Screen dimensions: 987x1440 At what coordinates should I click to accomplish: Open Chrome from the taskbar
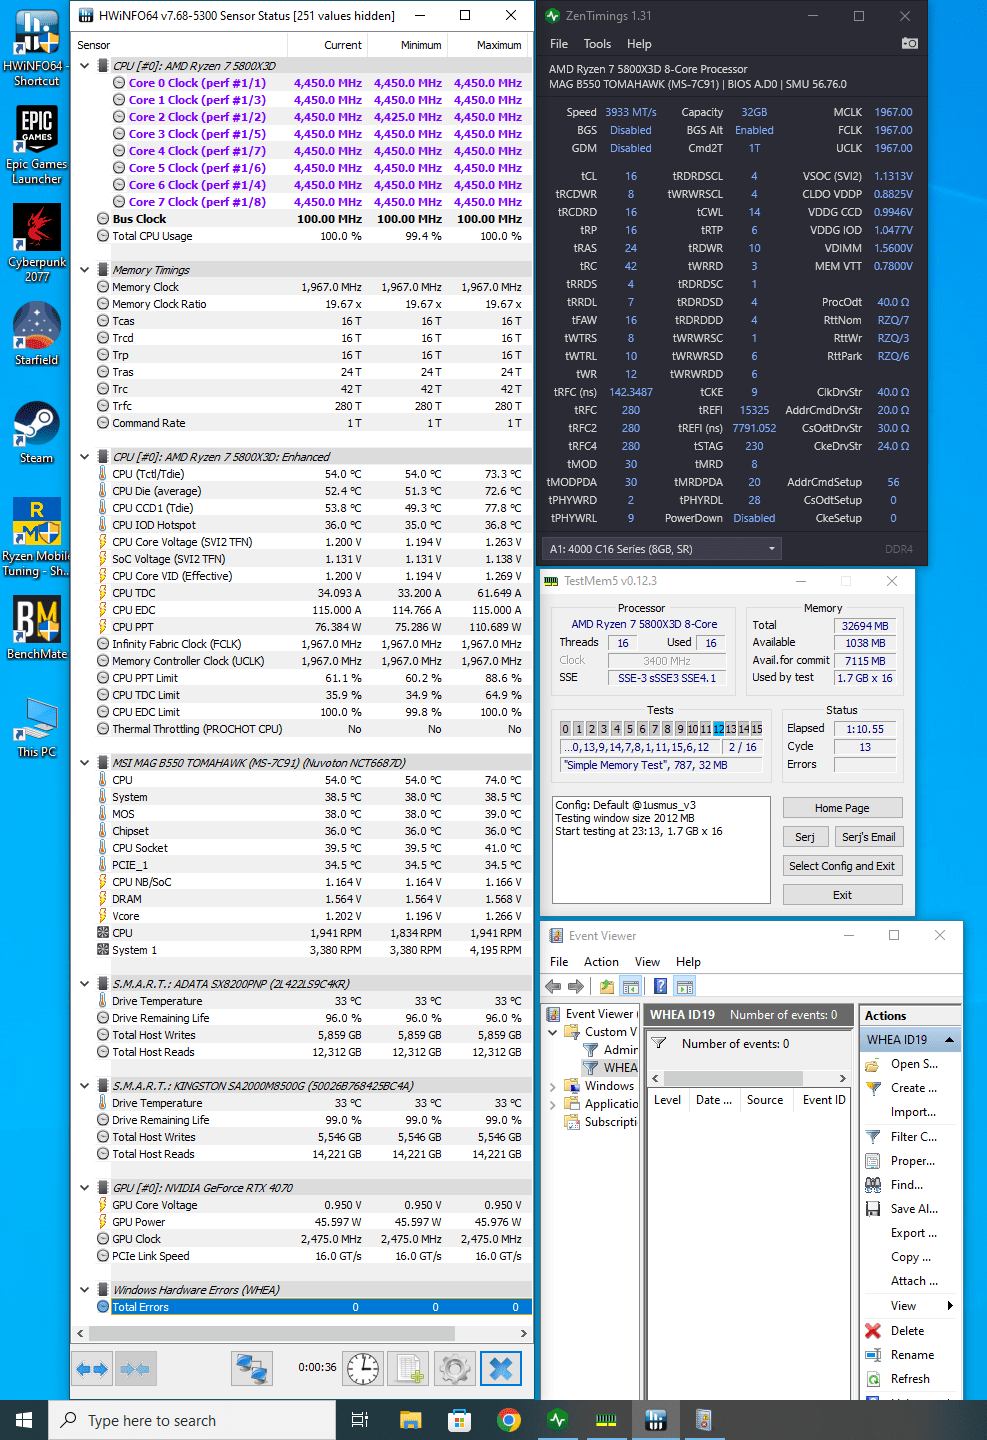[x=508, y=1420]
